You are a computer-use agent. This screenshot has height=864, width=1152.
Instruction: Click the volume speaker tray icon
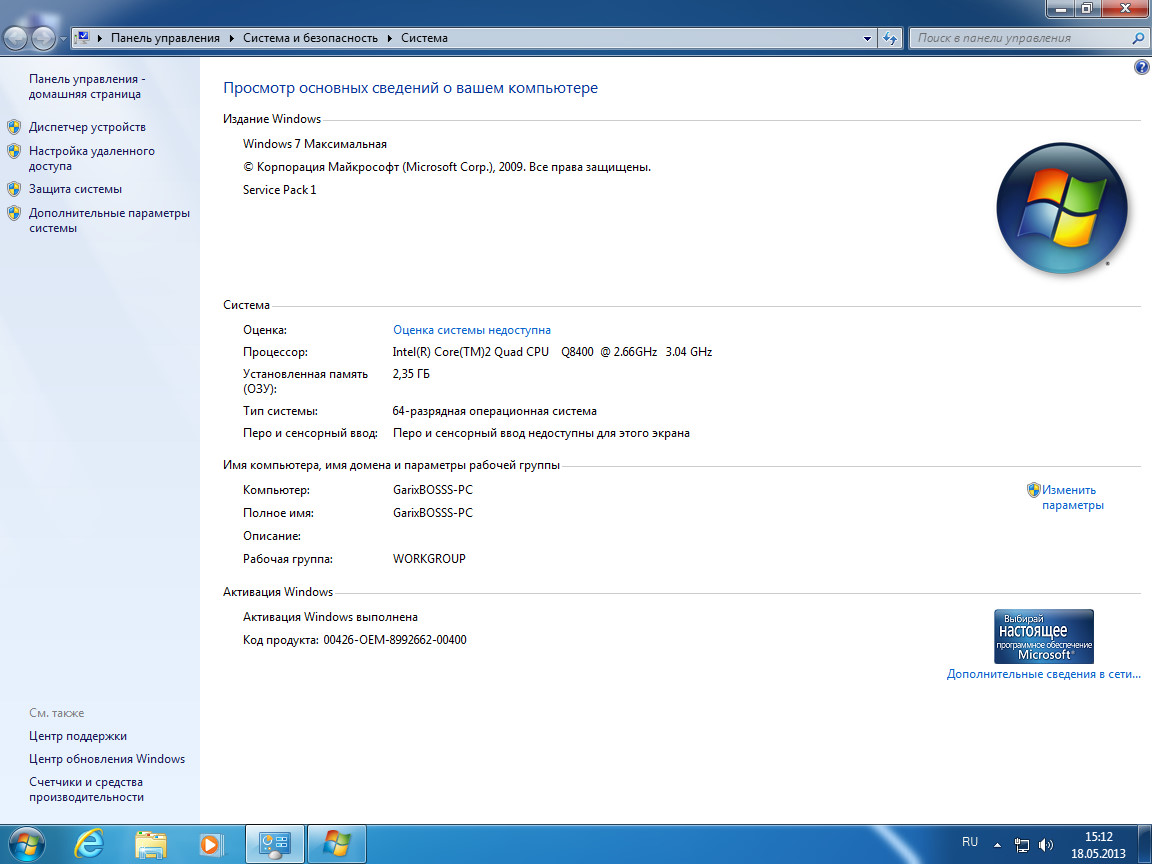[1046, 845]
